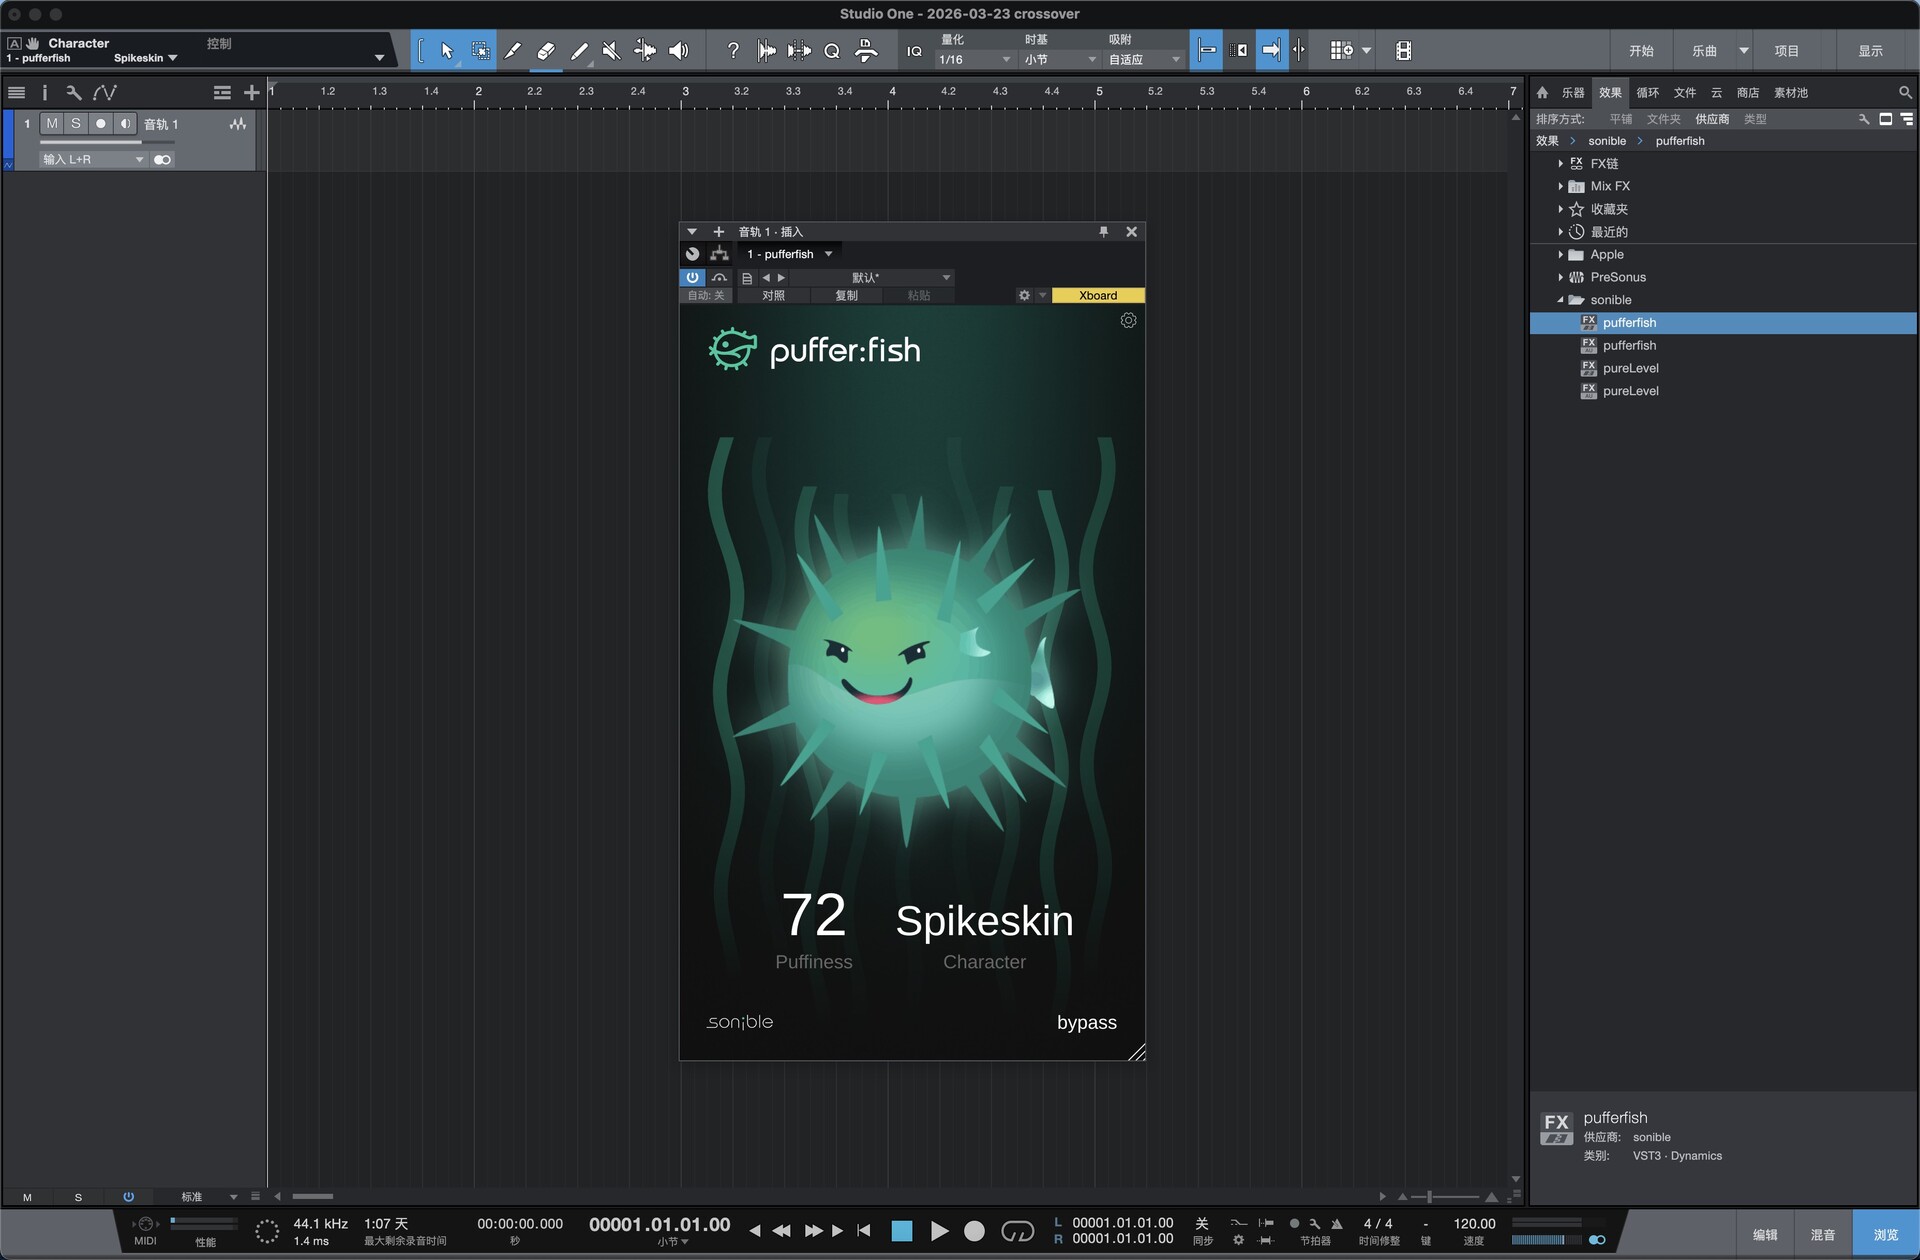Click the Xboard button in the plugin header

click(x=1097, y=295)
